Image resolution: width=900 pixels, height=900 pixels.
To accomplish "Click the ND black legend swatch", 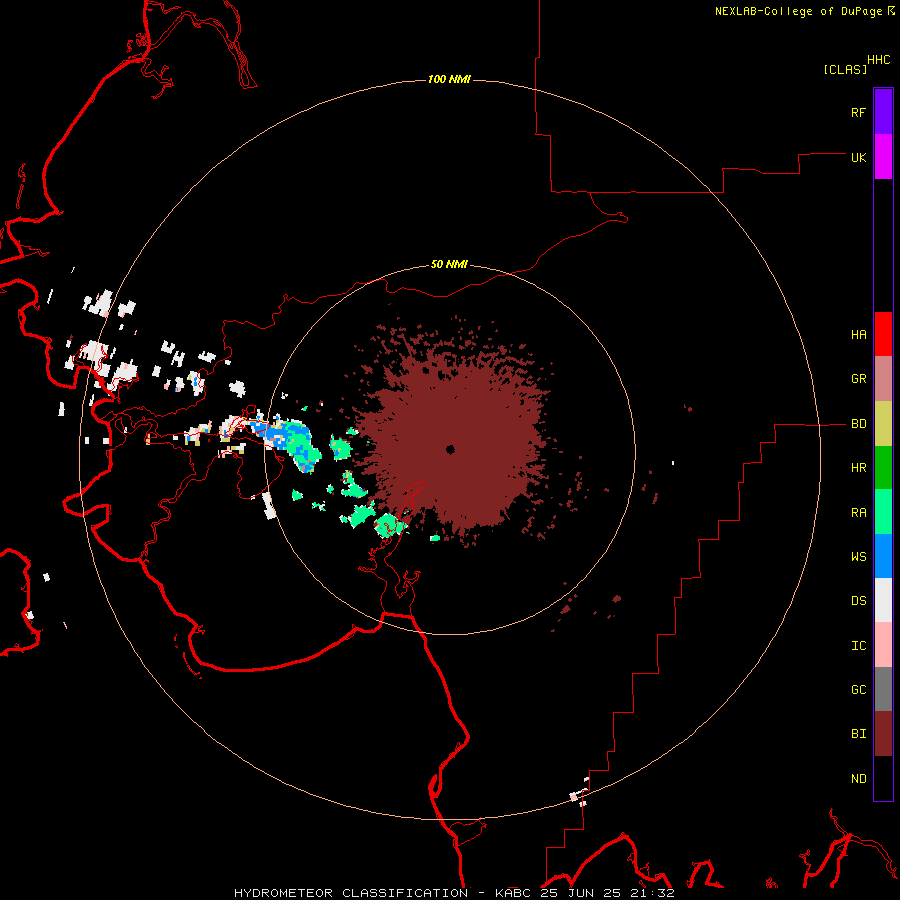I will pos(883,778).
